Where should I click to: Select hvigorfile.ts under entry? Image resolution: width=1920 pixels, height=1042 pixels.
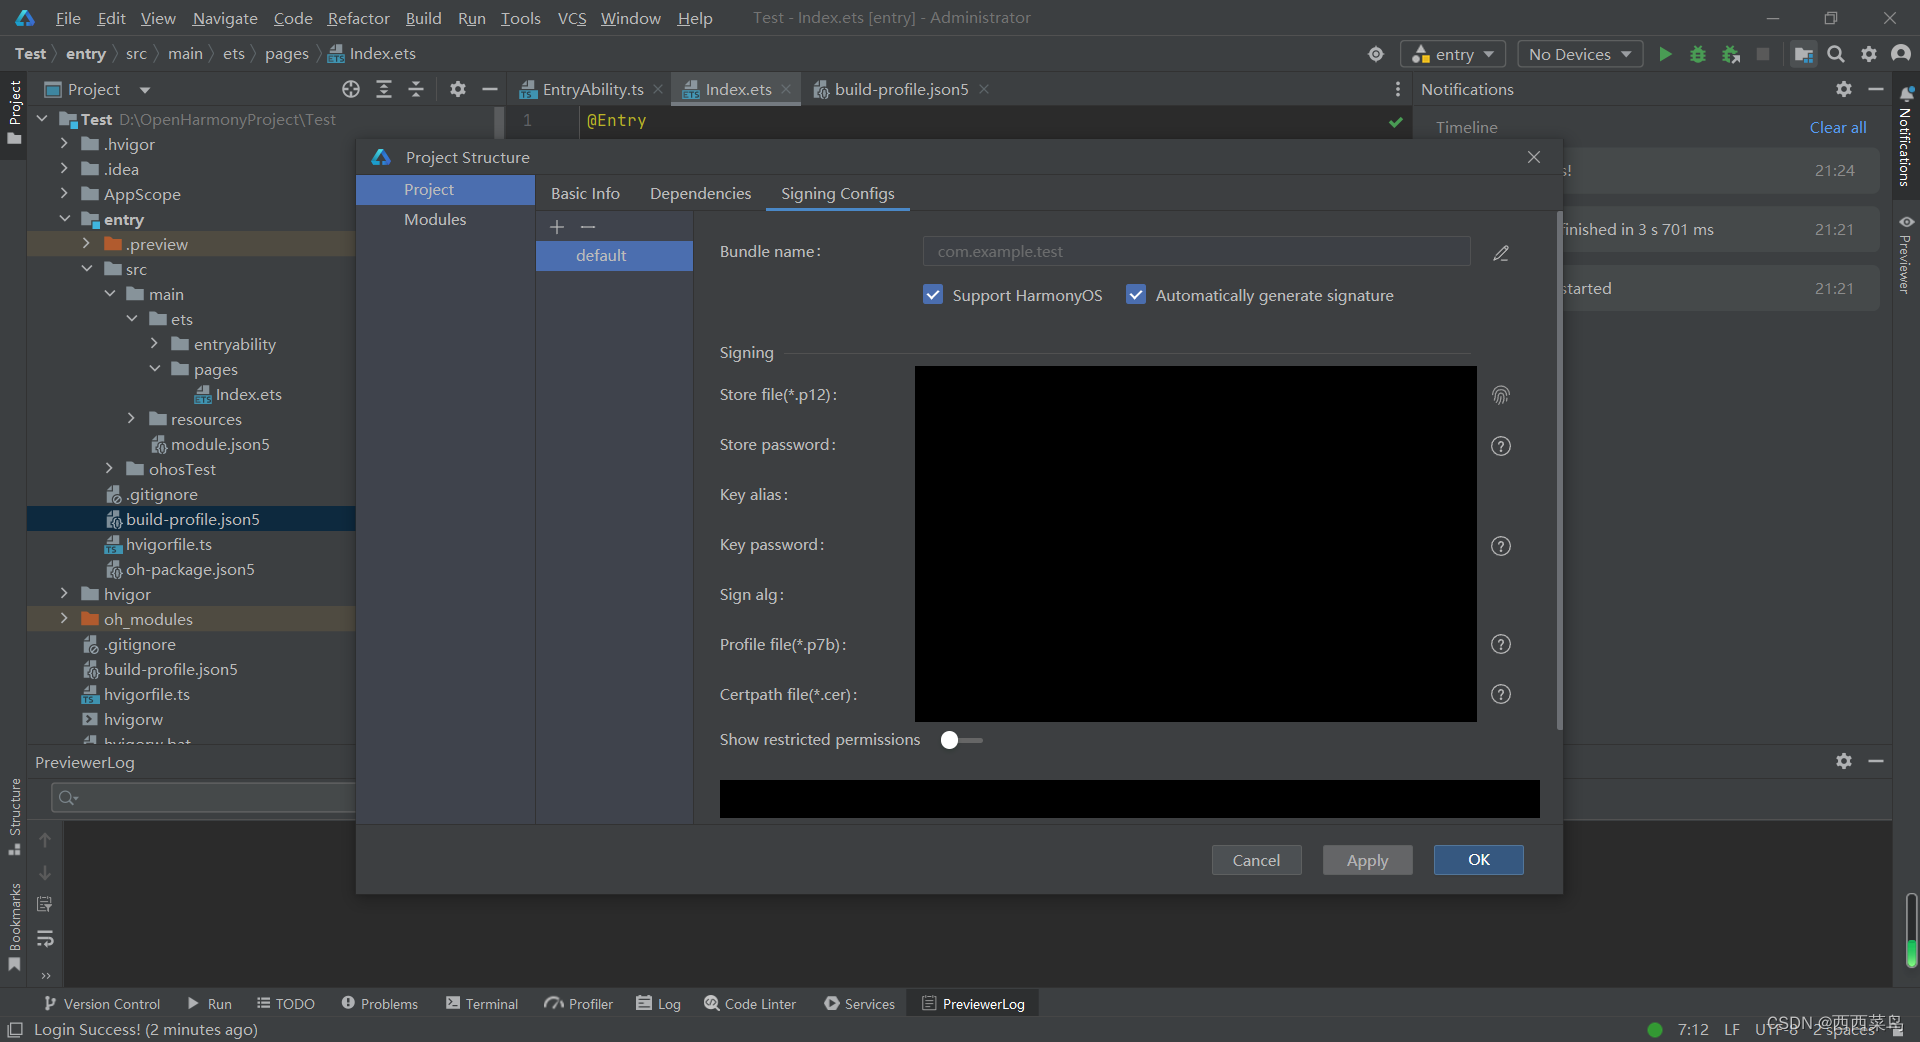168,544
